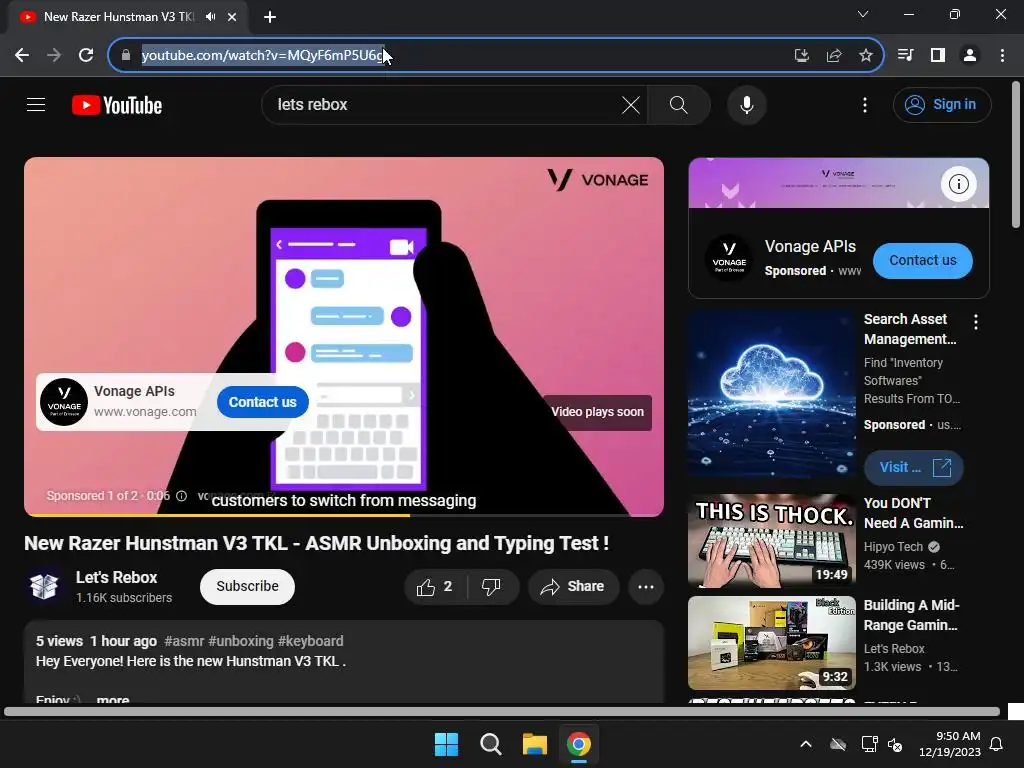
Task: Open Vonage APIs sidebar ad logo
Action: 729,258
